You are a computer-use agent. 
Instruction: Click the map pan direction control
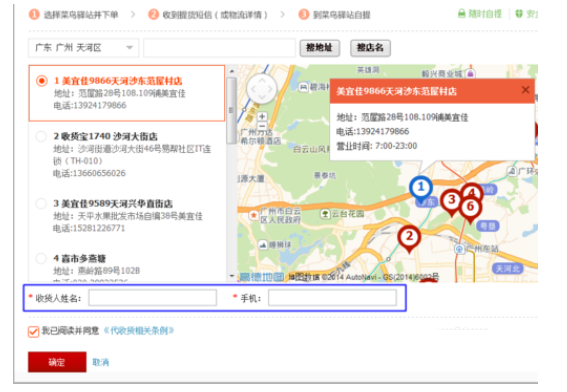pyautogui.click(x=261, y=89)
